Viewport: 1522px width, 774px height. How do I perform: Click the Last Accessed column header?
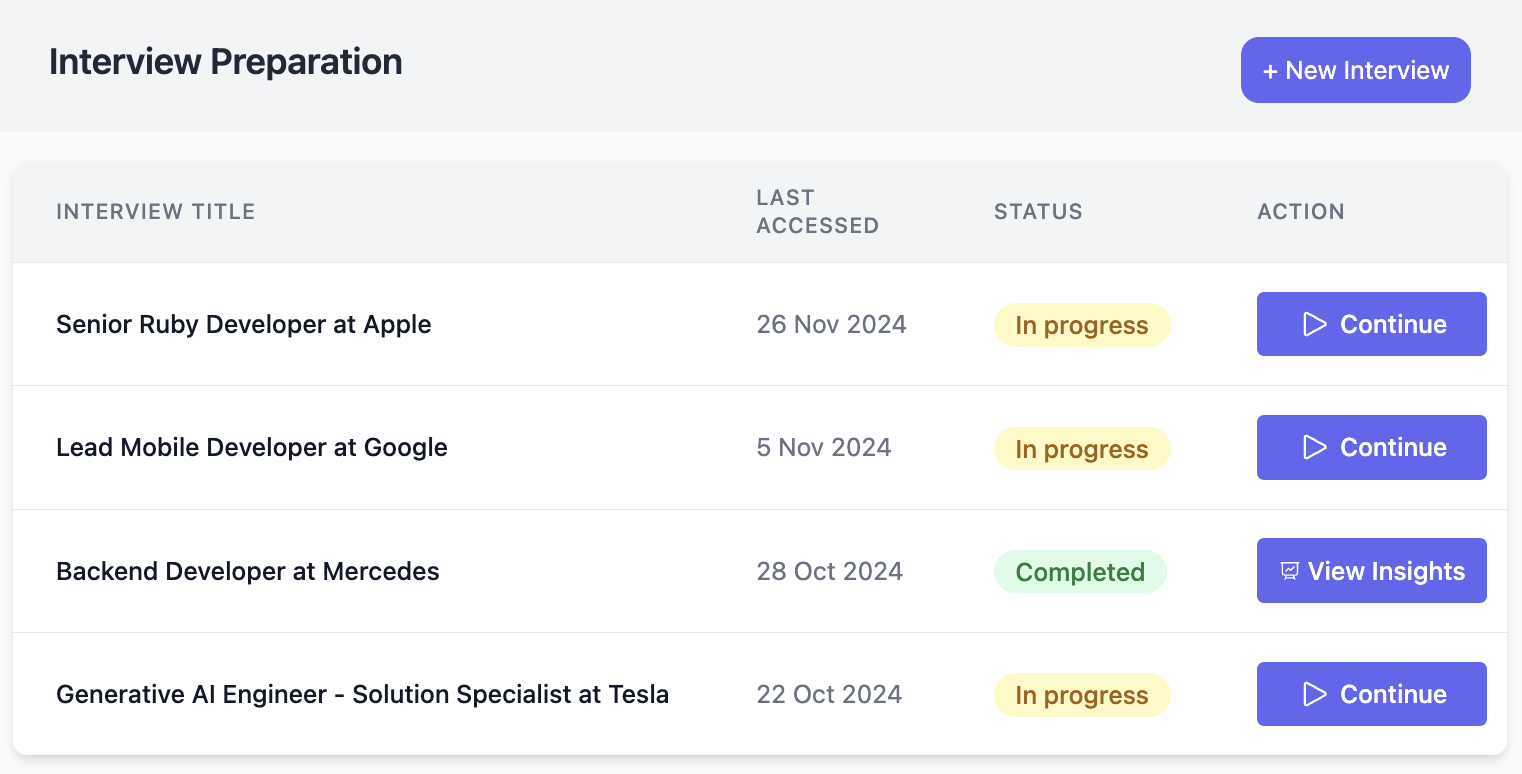pos(817,211)
